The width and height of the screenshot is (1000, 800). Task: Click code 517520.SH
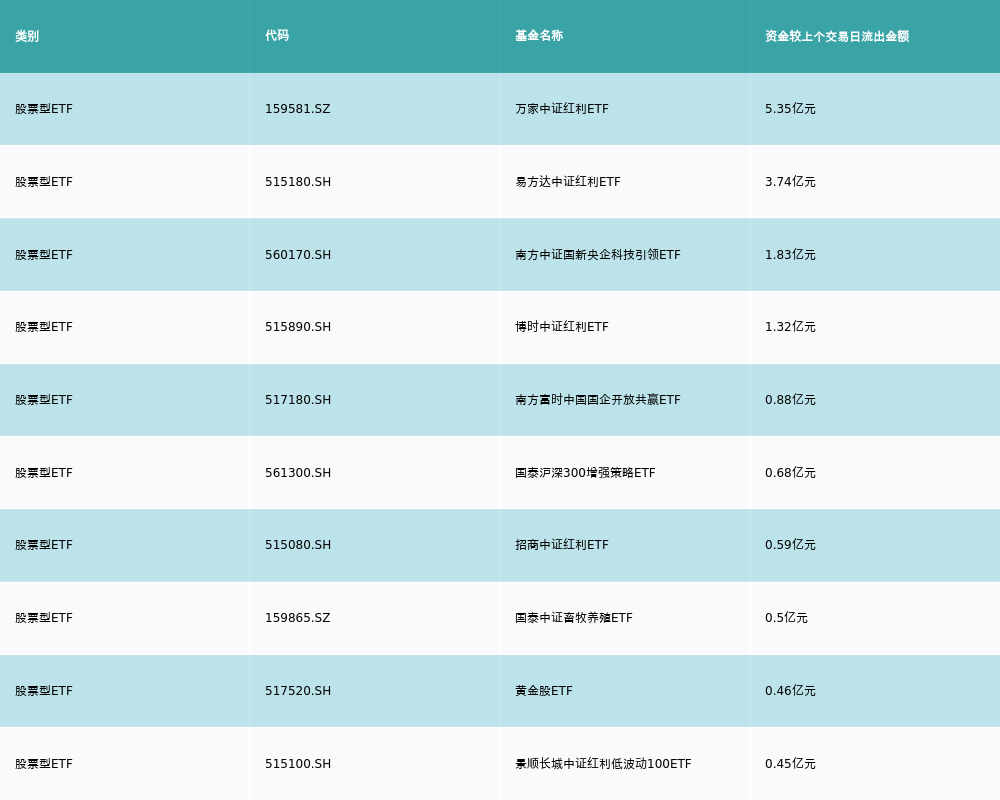[x=298, y=691]
